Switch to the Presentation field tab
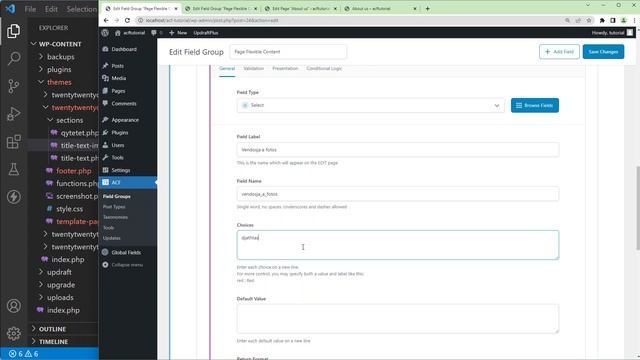The width and height of the screenshot is (640, 360). 285,69
